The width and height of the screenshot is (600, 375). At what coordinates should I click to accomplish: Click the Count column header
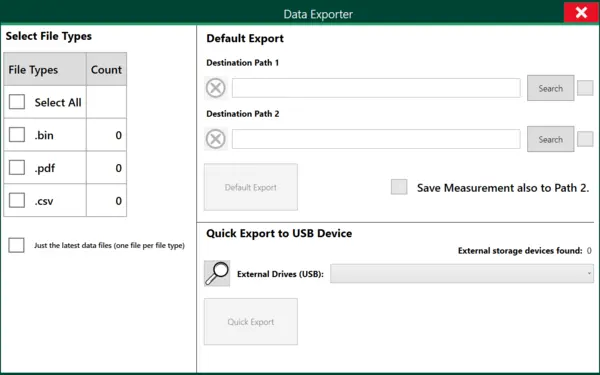106,69
